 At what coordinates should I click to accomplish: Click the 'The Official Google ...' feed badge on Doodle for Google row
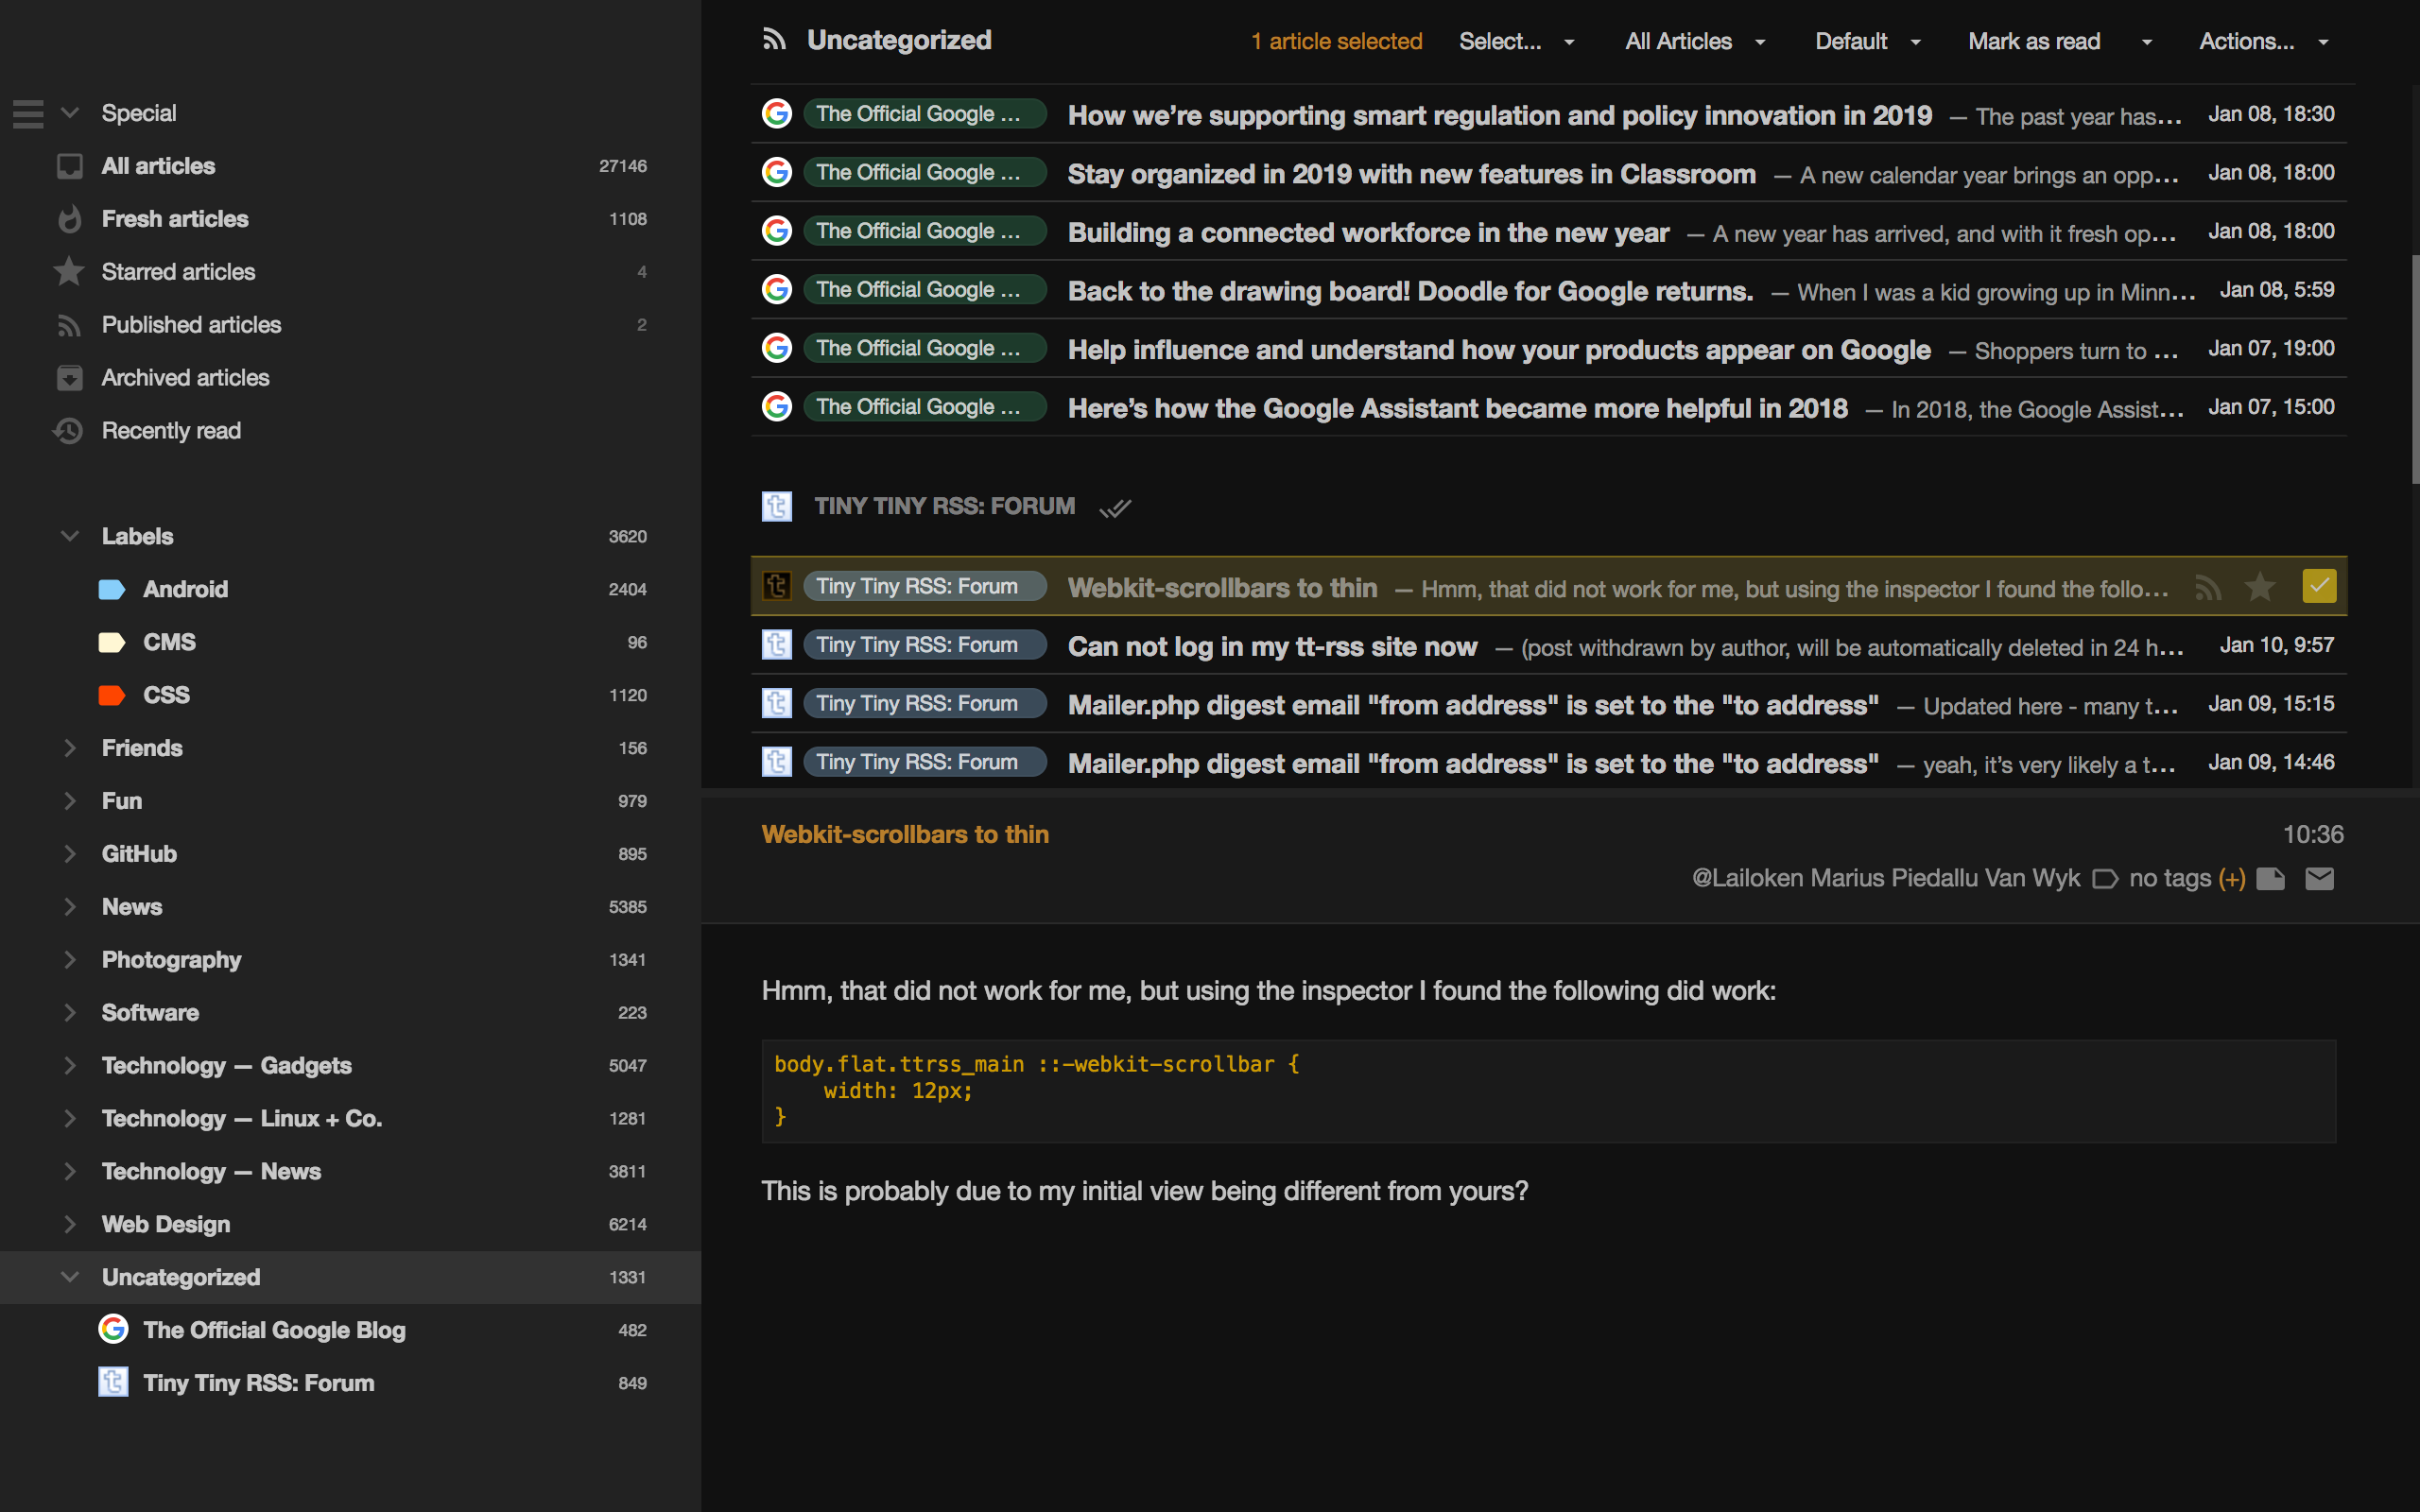tap(925, 290)
